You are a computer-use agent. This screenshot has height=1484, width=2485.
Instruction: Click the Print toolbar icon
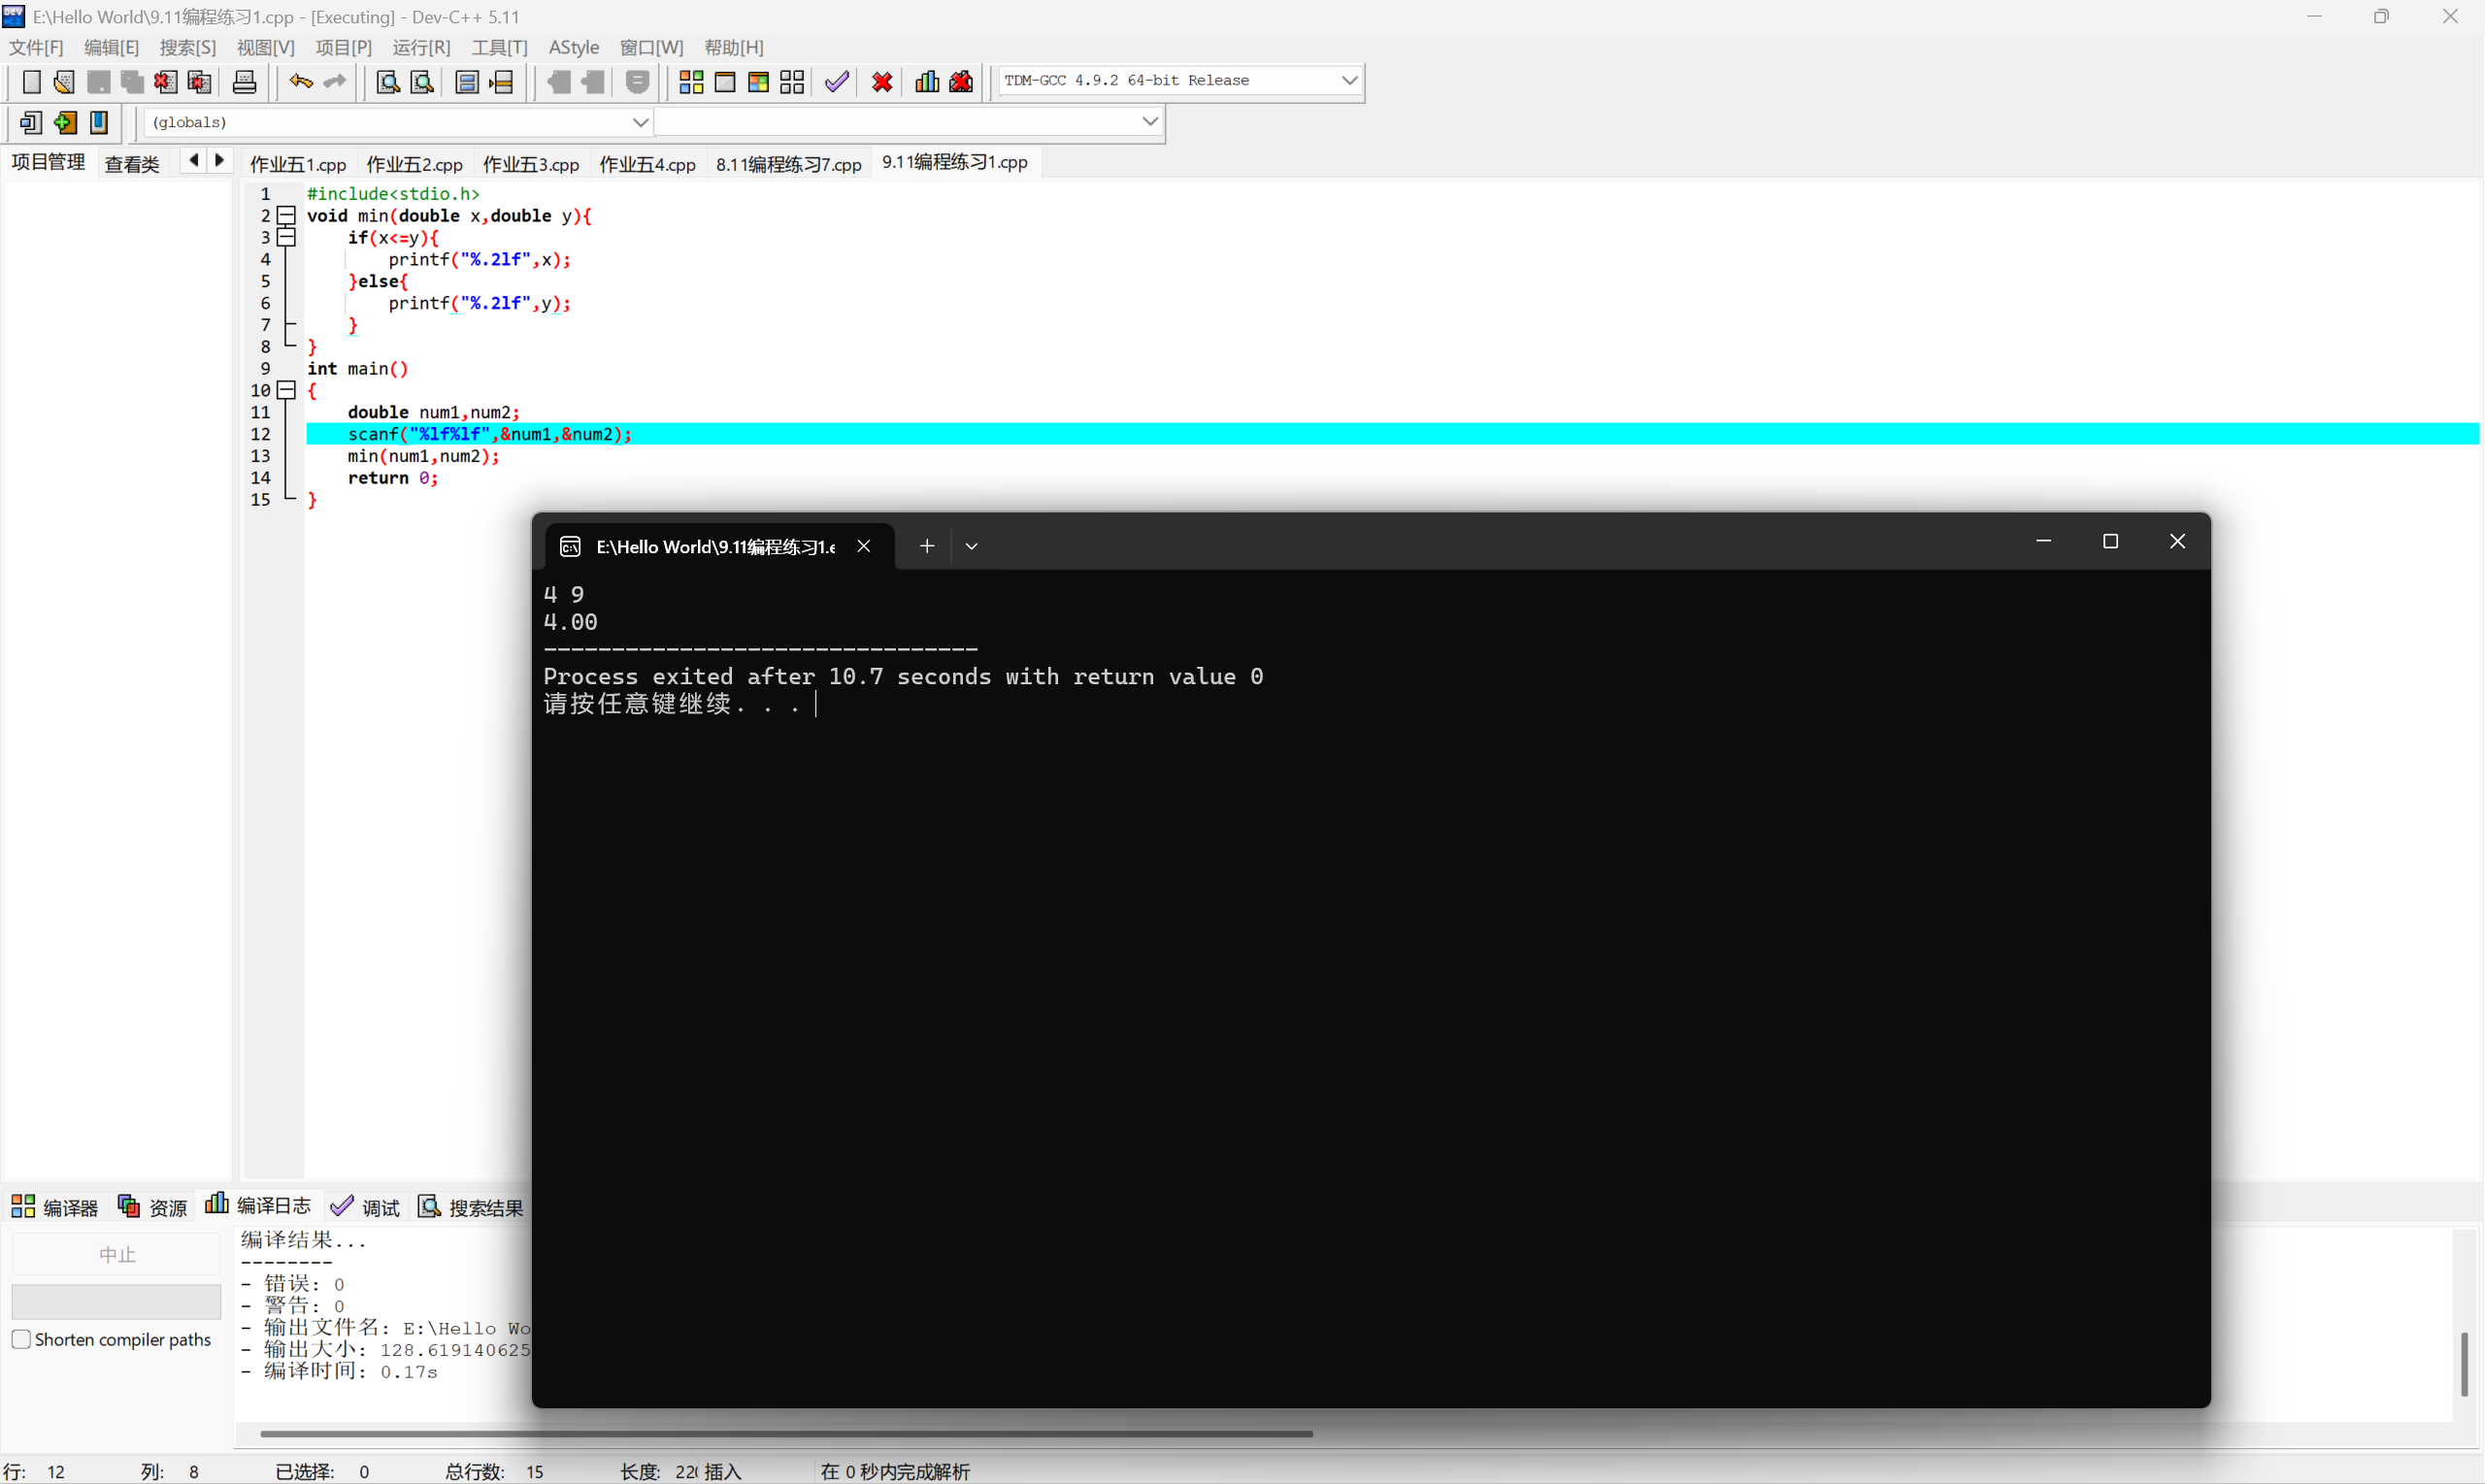coord(244,82)
